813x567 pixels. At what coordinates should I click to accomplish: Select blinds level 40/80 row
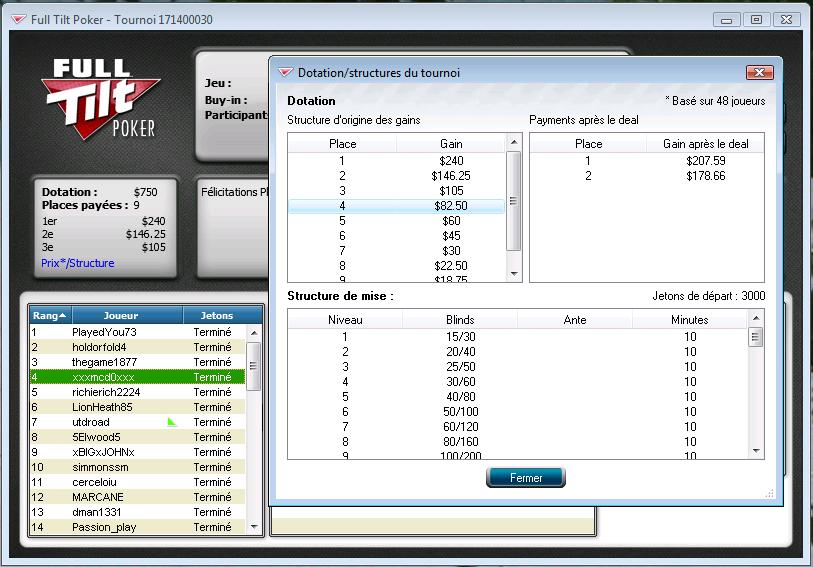point(518,397)
